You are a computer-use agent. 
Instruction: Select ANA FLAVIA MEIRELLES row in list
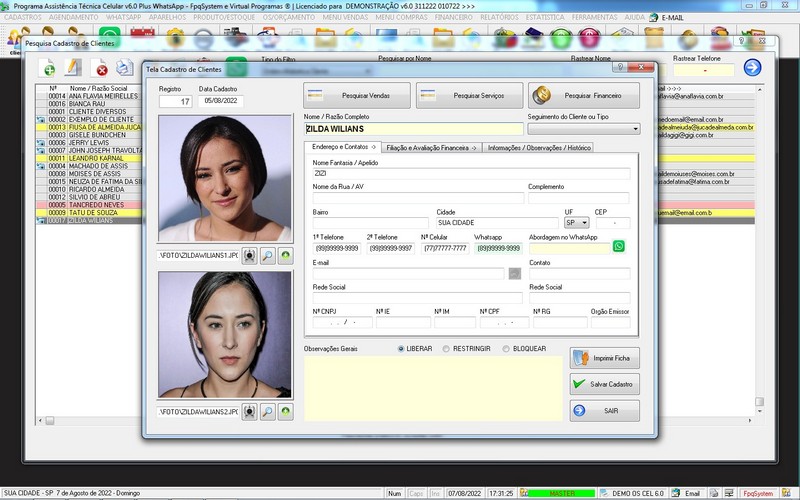[x=89, y=96]
